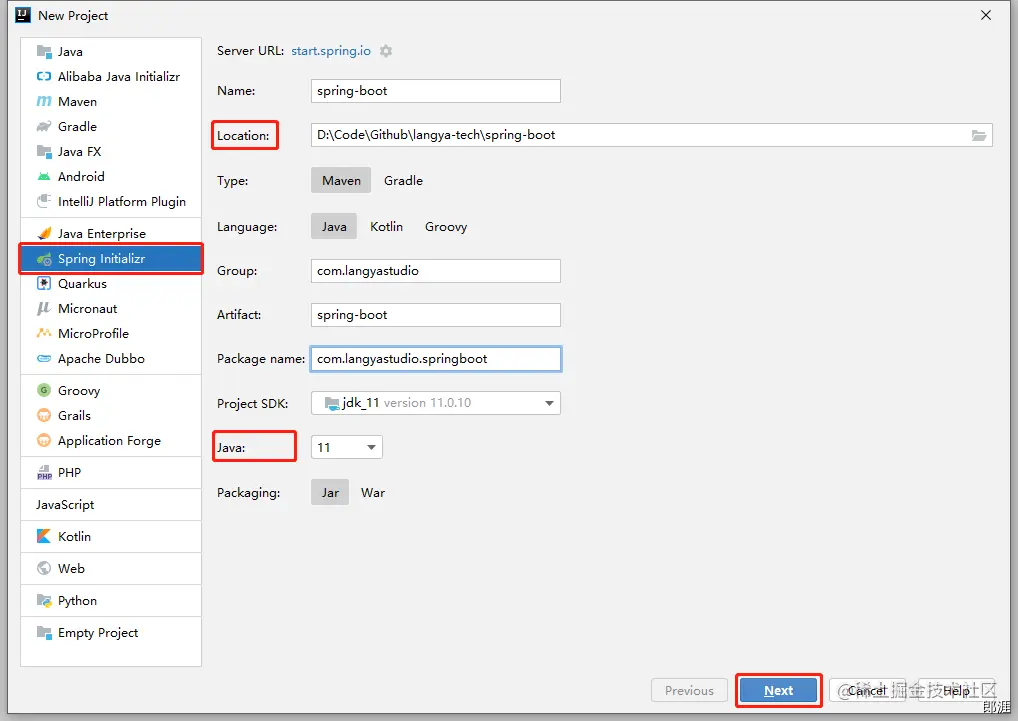The width and height of the screenshot is (1018, 721).
Task: Click the PHP icon
Action: point(43,472)
